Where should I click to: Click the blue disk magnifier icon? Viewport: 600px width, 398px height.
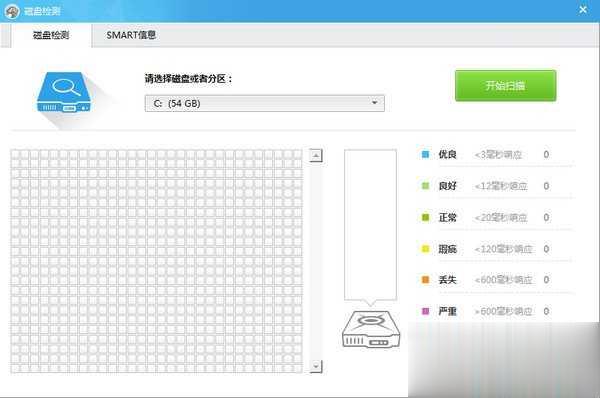pos(64,92)
